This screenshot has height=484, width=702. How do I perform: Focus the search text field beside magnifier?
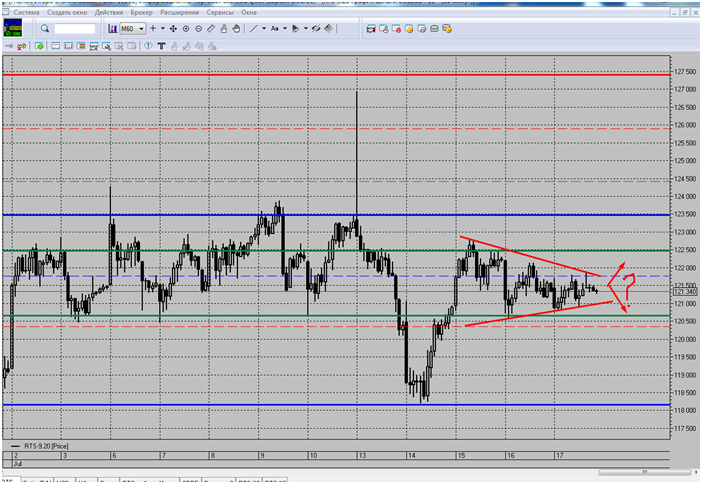[x=75, y=29]
